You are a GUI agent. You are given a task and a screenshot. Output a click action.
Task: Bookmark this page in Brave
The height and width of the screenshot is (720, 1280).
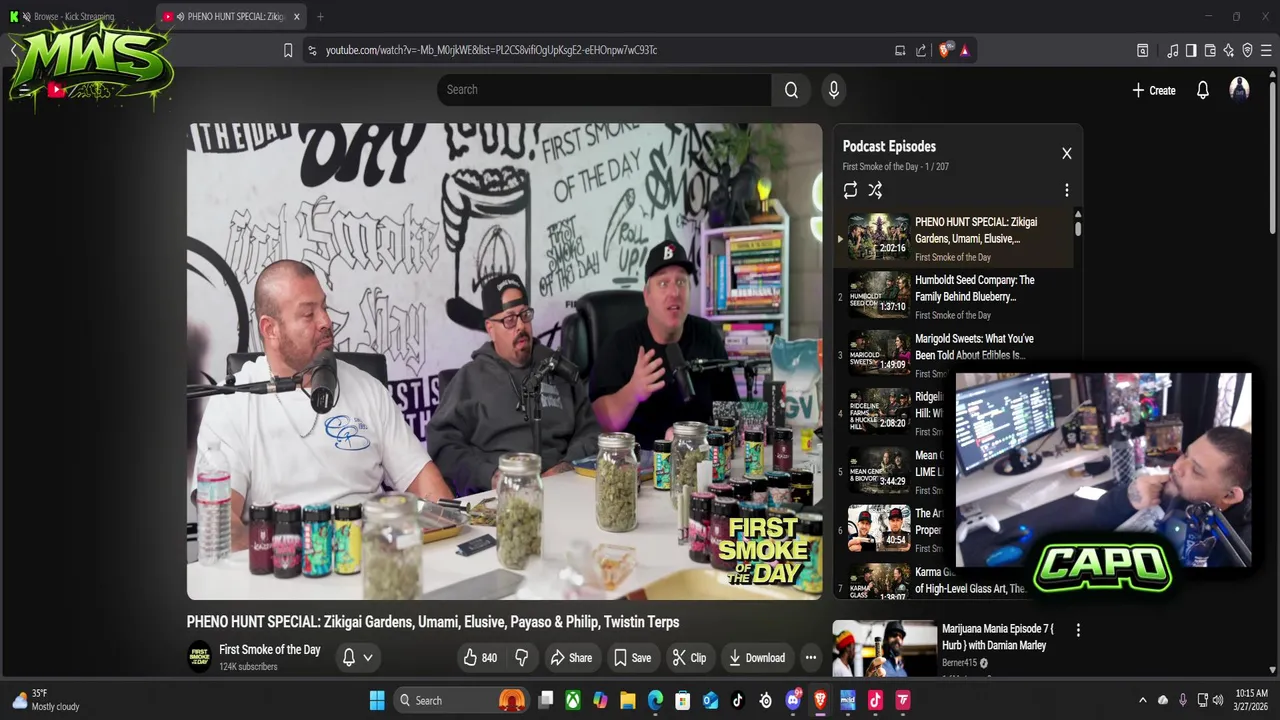[x=288, y=50]
